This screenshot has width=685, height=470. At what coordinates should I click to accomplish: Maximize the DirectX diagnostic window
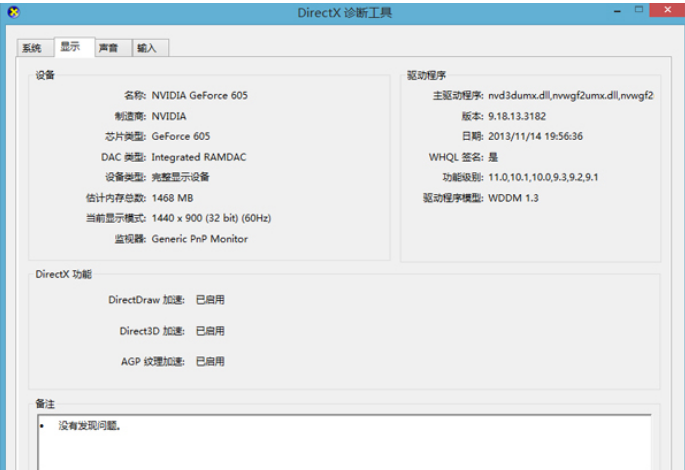coord(639,10)
